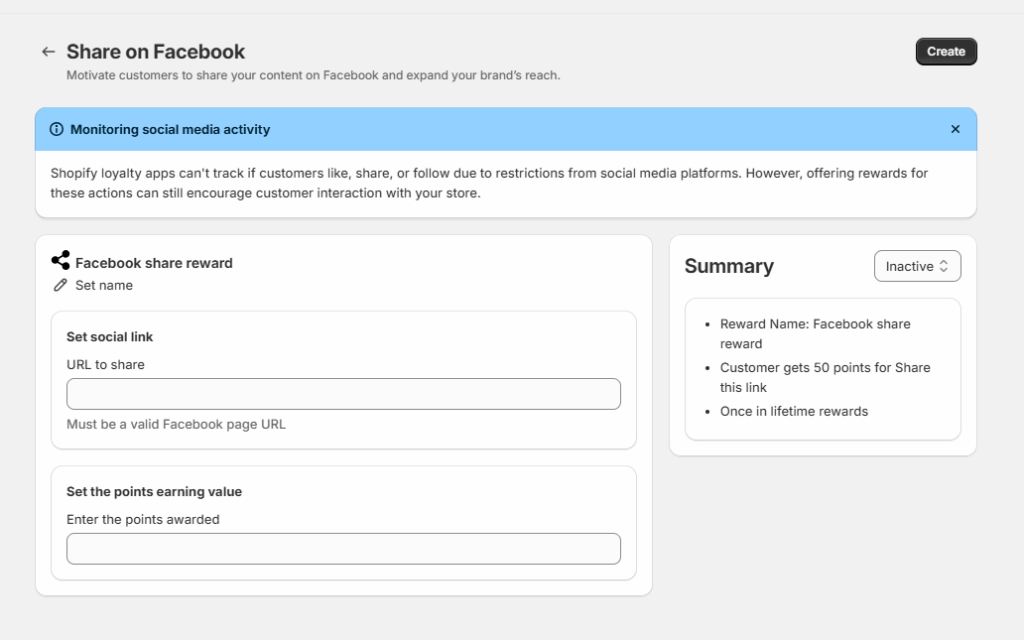This screenshot has width=1024, height=640.
Task: Click the Summary heading
Action: coord(729,266)
